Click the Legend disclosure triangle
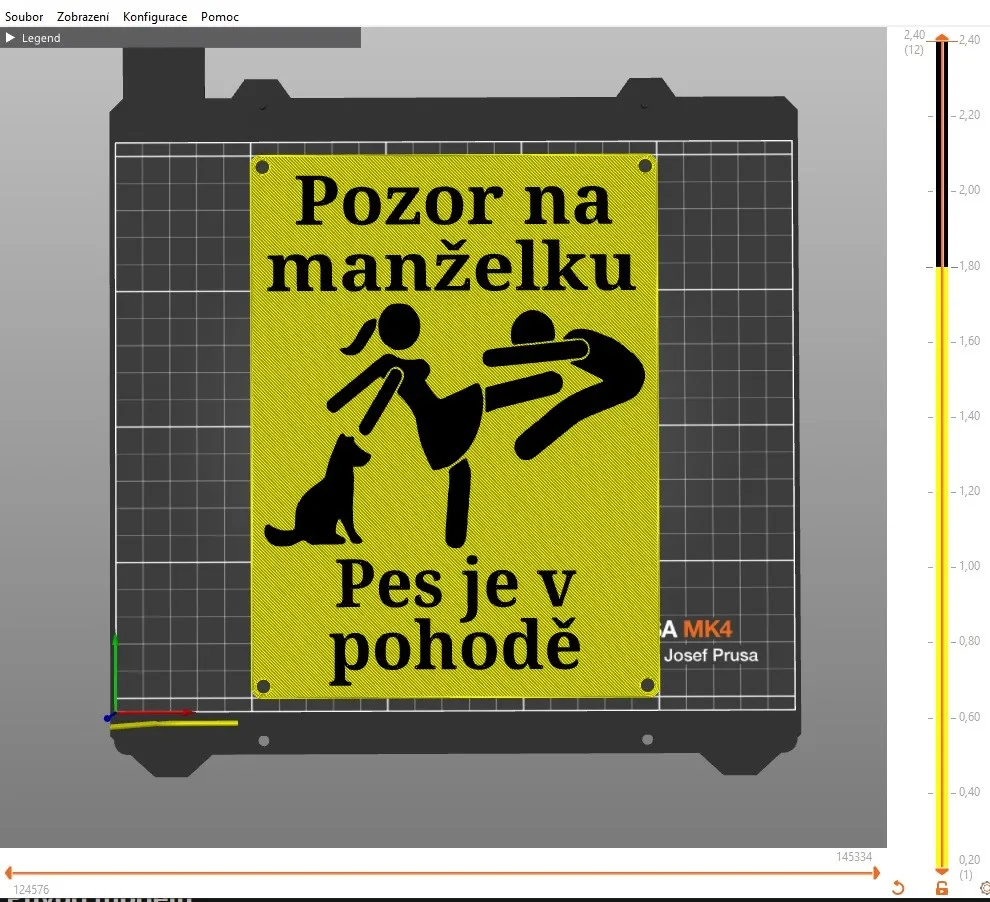The width and height of the screenshot is (990, 902). point(10,37)
